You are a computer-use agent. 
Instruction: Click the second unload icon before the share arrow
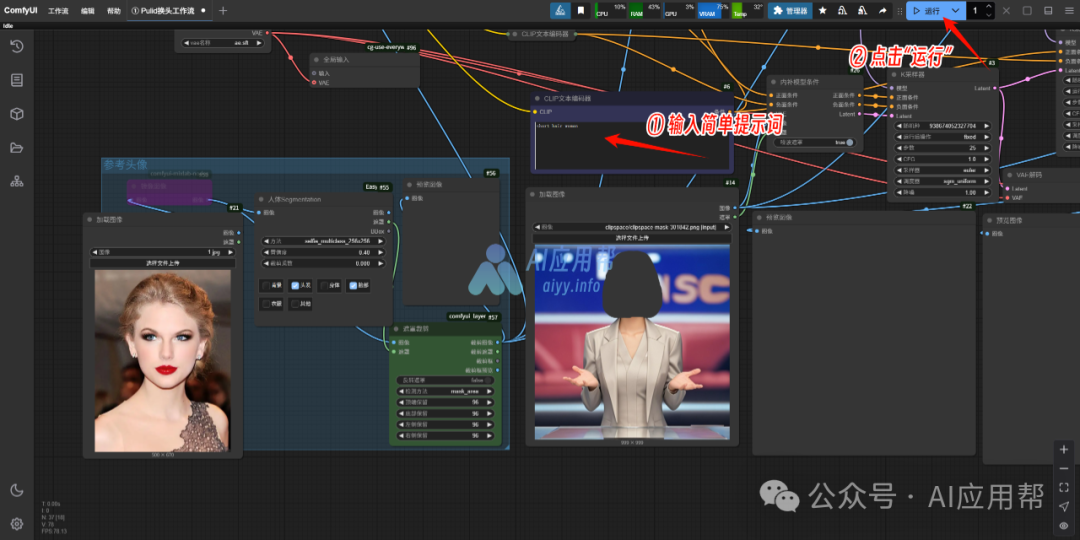pos(862,11)
